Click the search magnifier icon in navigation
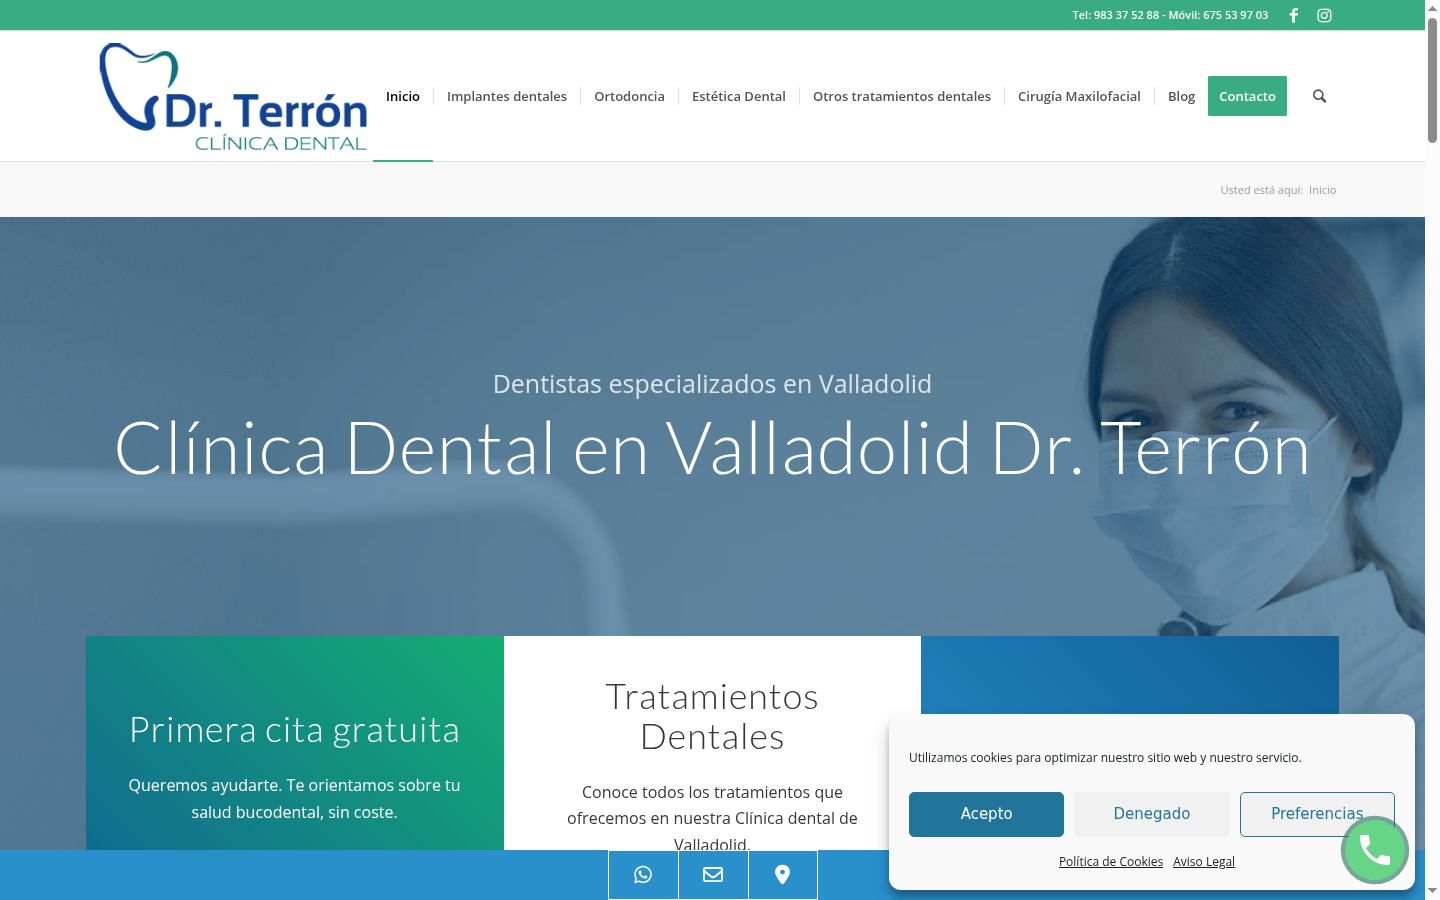The height and width of the screenshot is (900, 1440). tap(1319, 96)
